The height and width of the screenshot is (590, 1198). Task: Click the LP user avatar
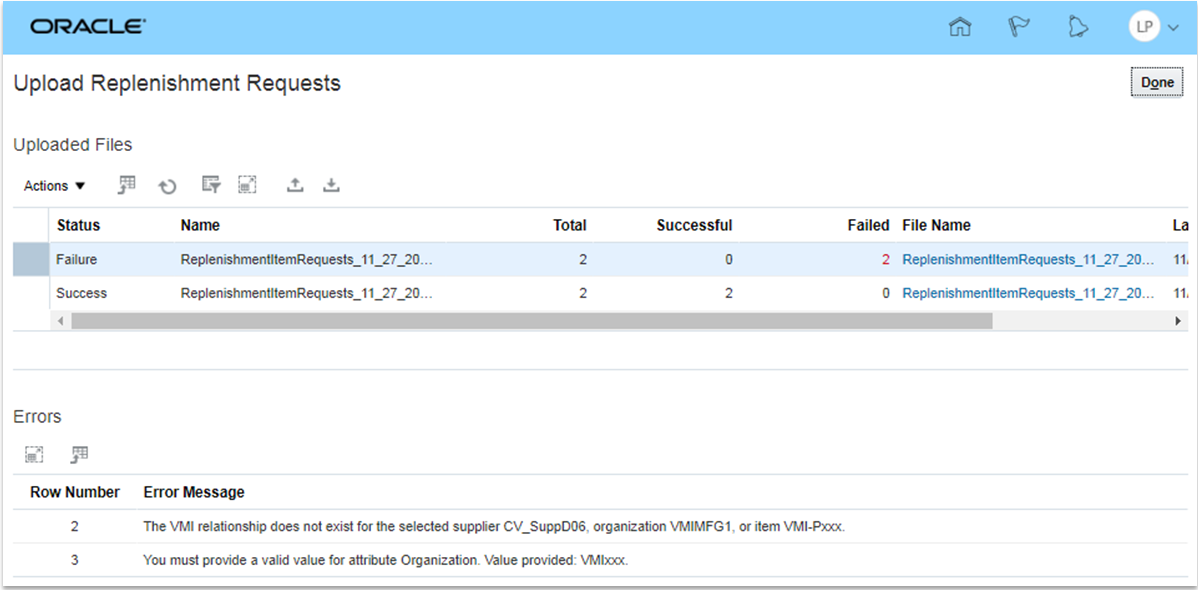pyautogui.click(x=1144, y=28)
